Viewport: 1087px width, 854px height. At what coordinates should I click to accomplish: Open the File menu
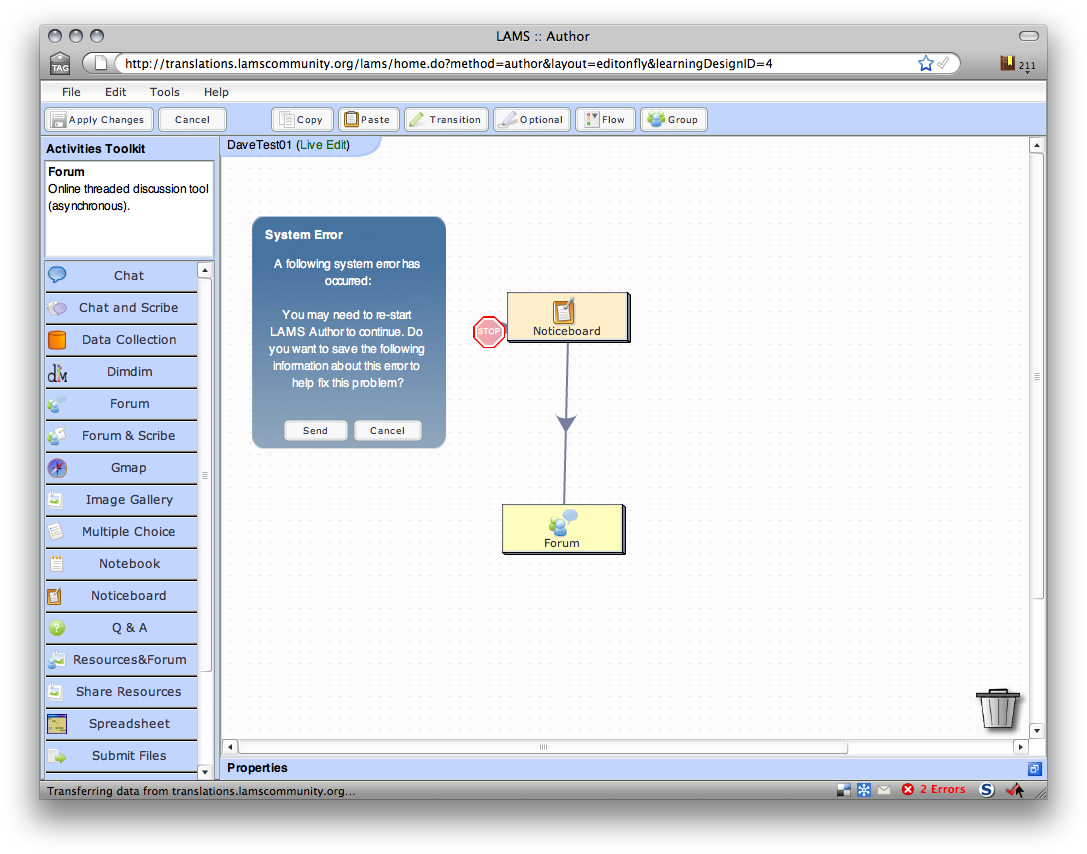[71, 92]
